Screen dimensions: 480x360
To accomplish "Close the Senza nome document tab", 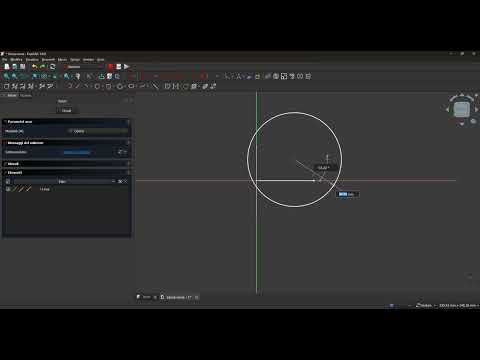I will point(197,297).
